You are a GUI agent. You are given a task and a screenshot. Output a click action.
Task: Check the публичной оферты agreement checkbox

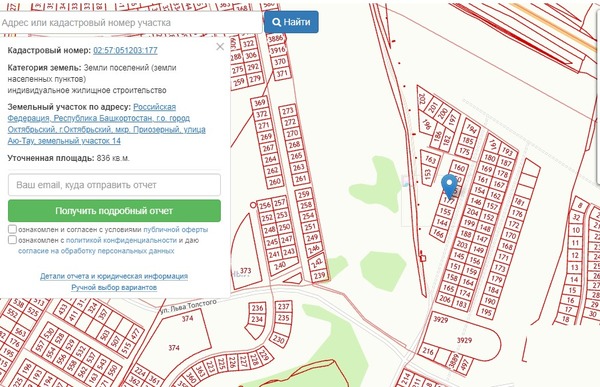click(12, 229)
